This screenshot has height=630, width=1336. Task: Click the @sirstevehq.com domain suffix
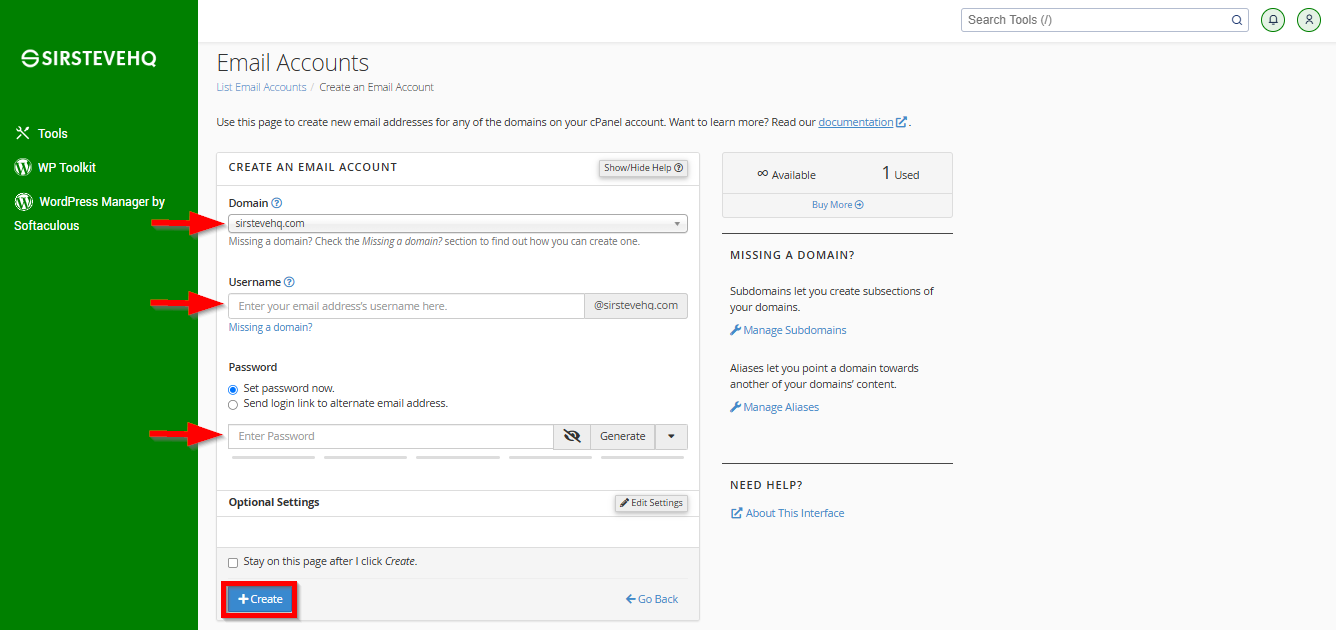pyautogui.click(x=636, y=306)
